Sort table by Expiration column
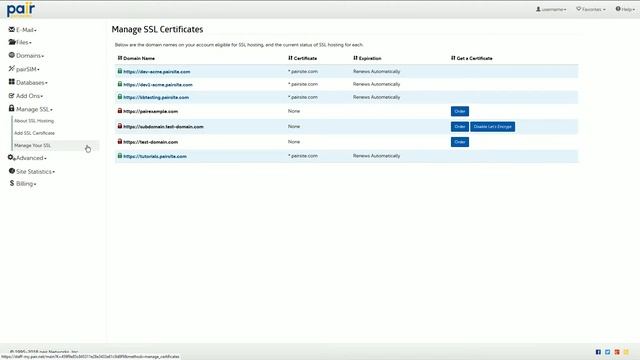The height and width of the screenshot is (360, 640). (x=367, y=58)
